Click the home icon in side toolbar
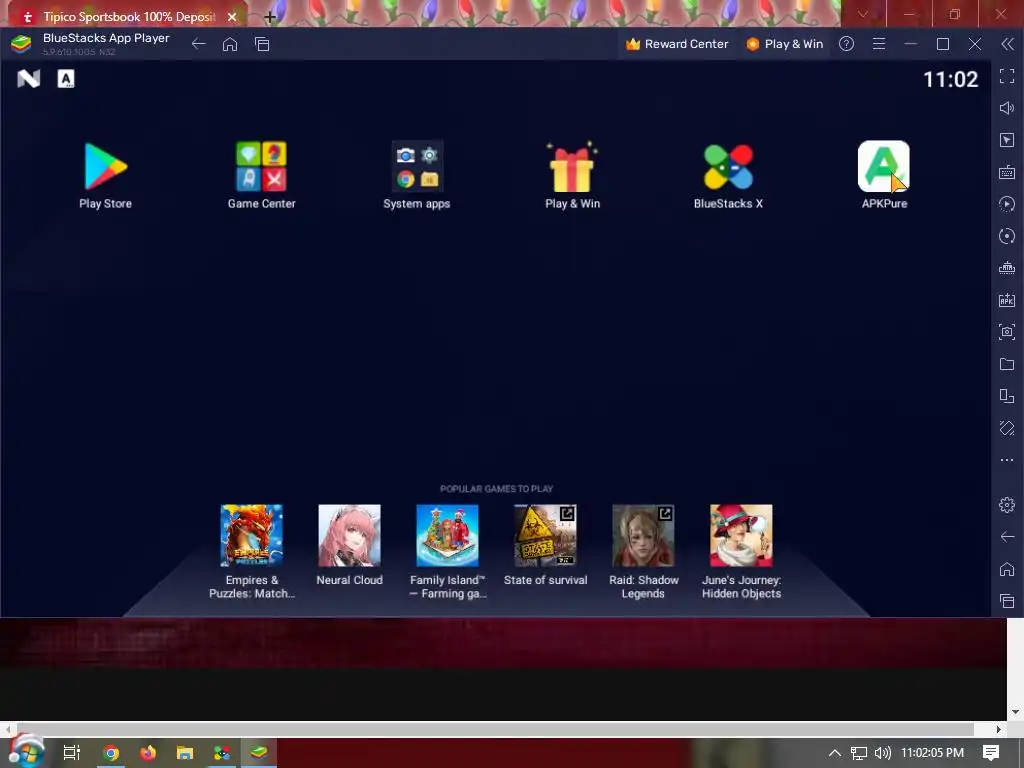Image resolution: width=1024 pixels, height=768 pixels. click(1007, 569)
